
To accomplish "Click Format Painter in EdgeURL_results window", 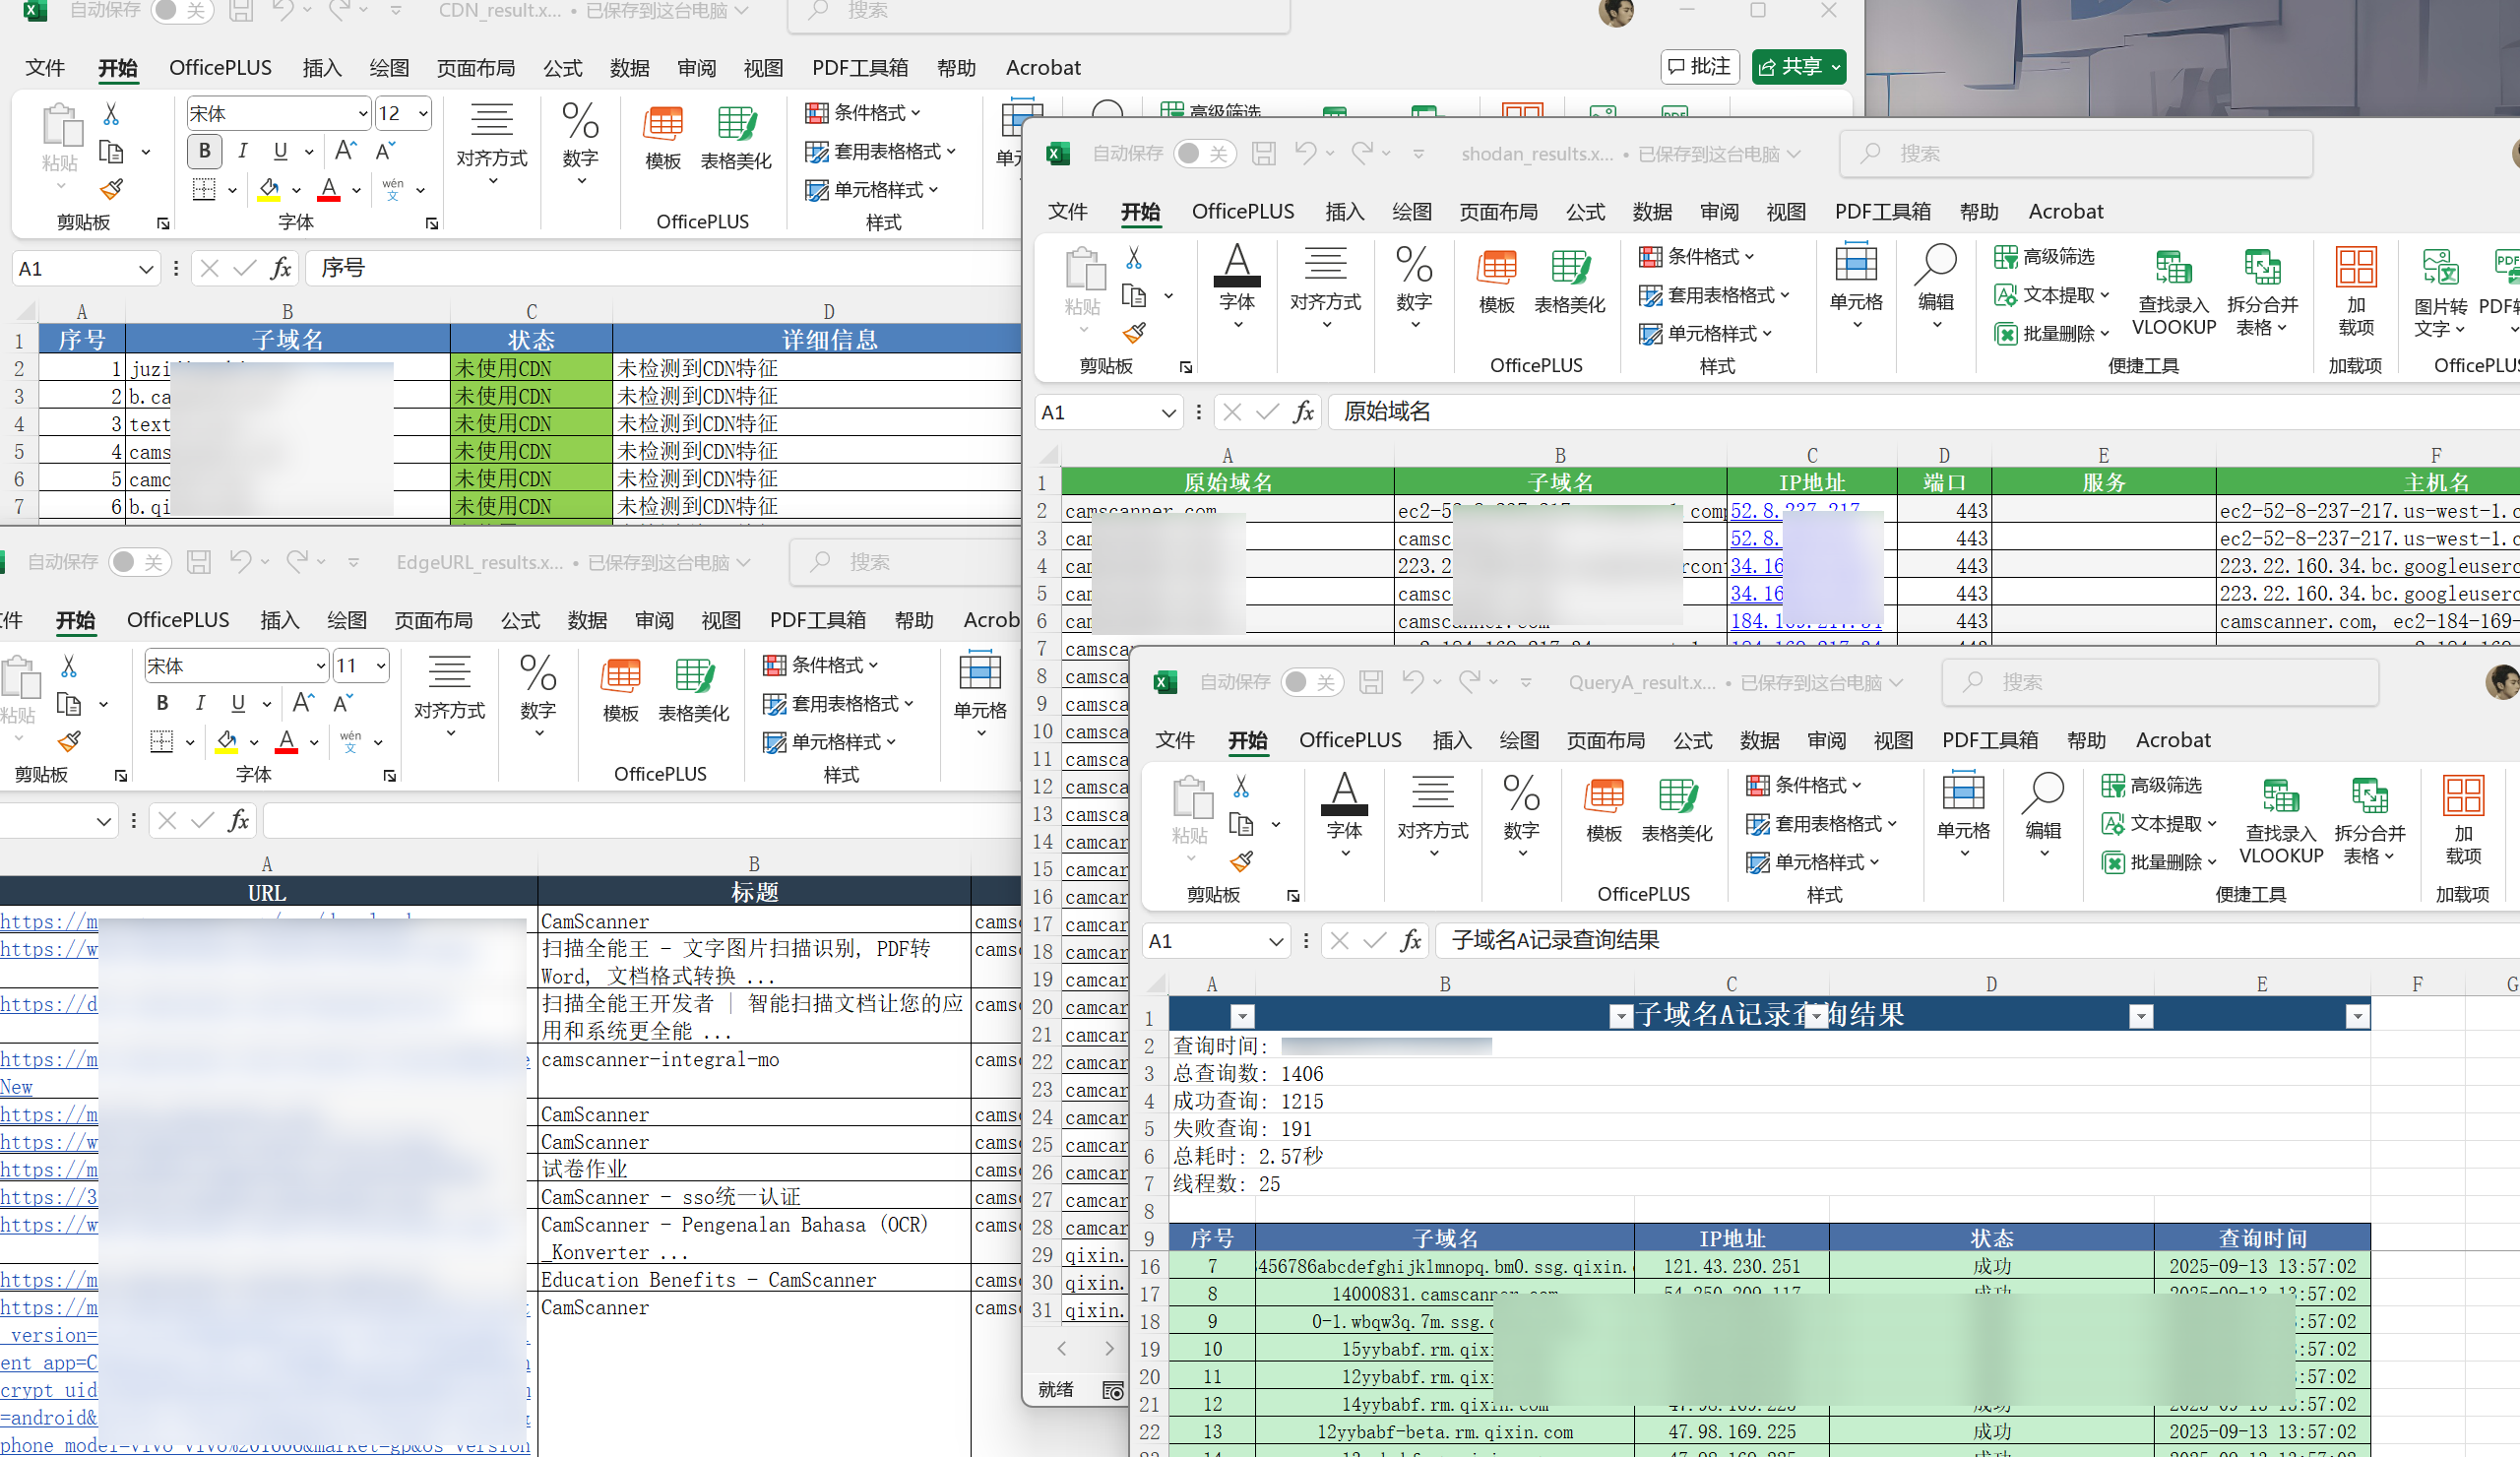I will click(69, 741).
